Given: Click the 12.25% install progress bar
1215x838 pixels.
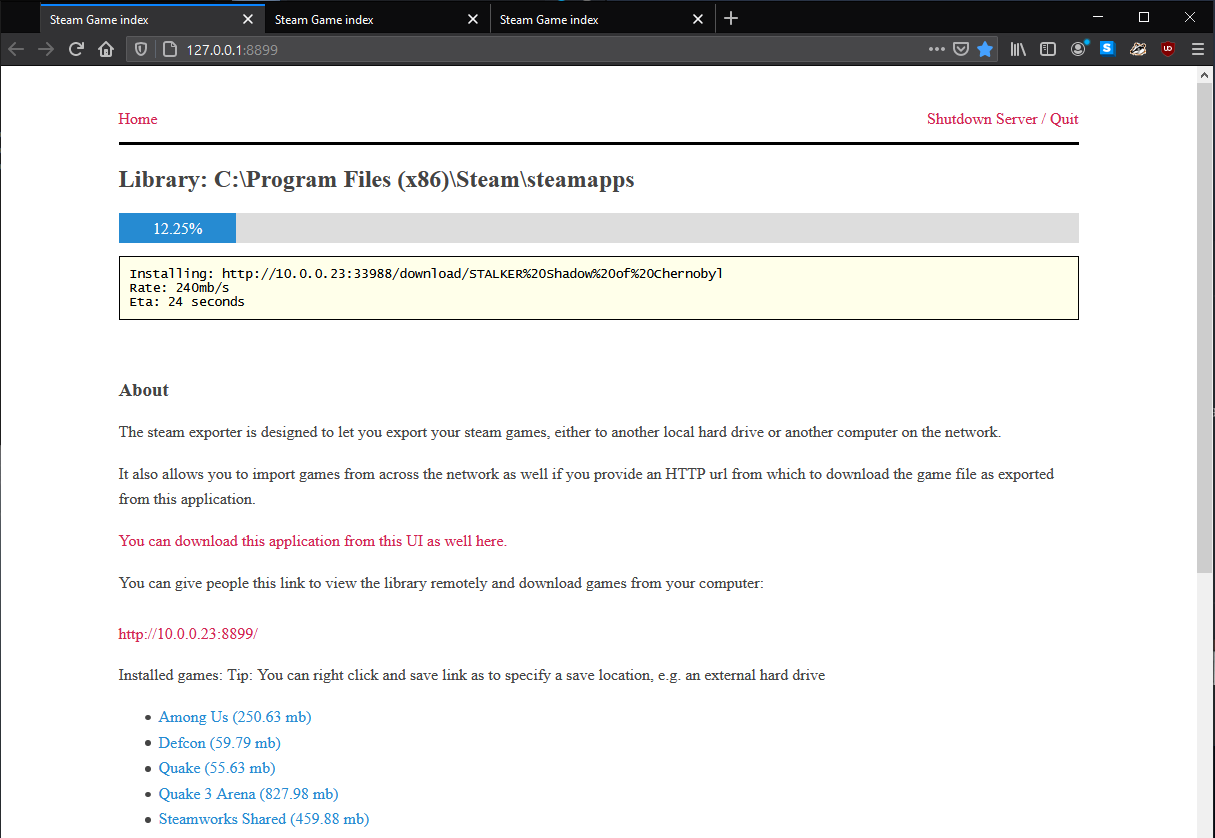Looking at the screenshot, I should point(598,228).
